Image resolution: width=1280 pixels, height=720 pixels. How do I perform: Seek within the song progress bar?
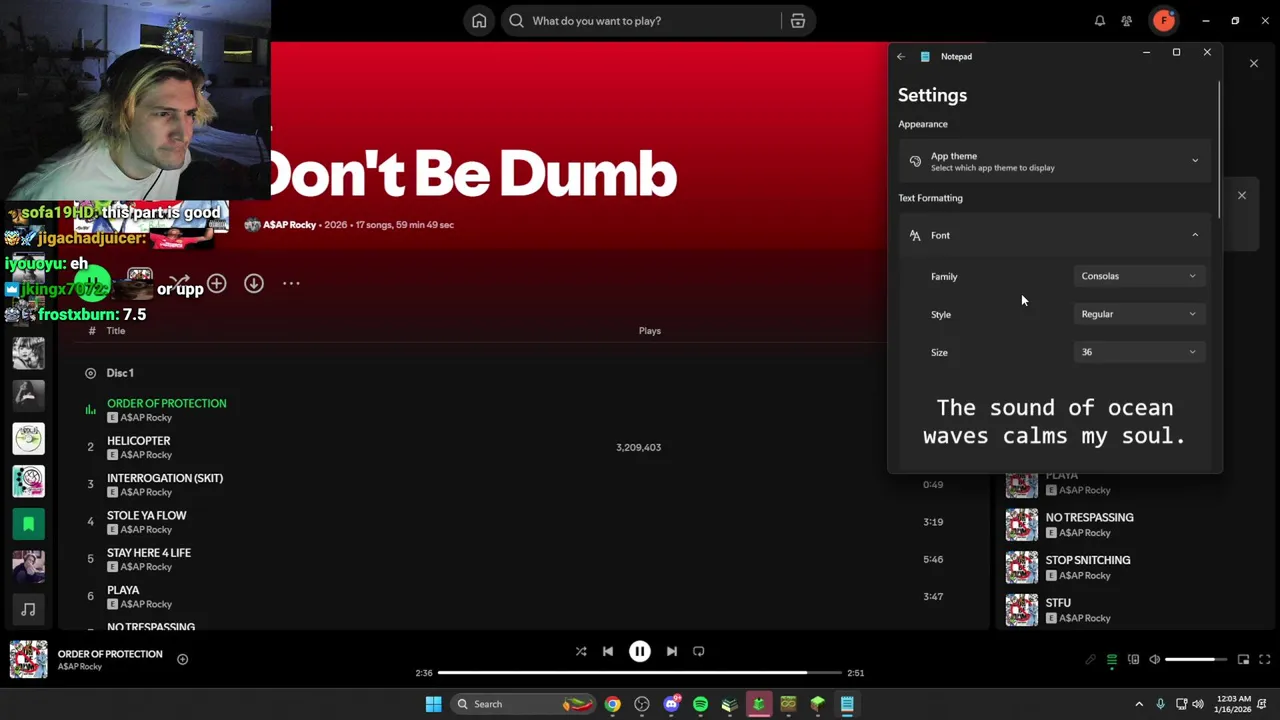tap(640, 673)
